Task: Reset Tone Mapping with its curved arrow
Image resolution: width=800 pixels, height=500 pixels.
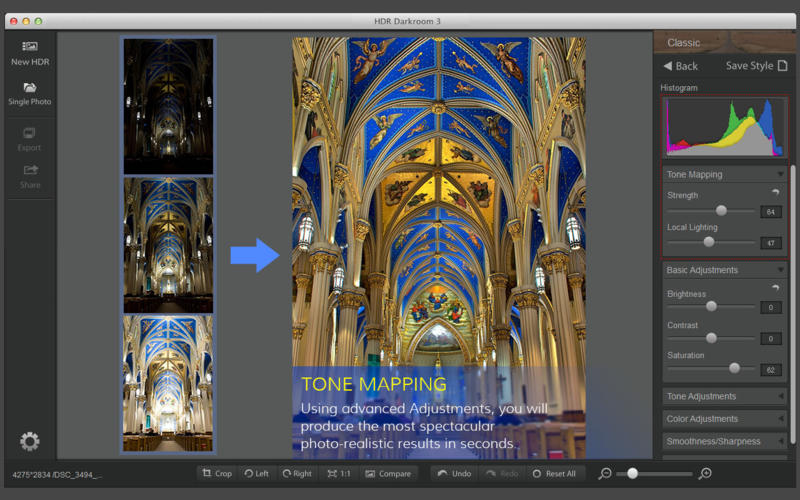Action: (x=775, y=193)
